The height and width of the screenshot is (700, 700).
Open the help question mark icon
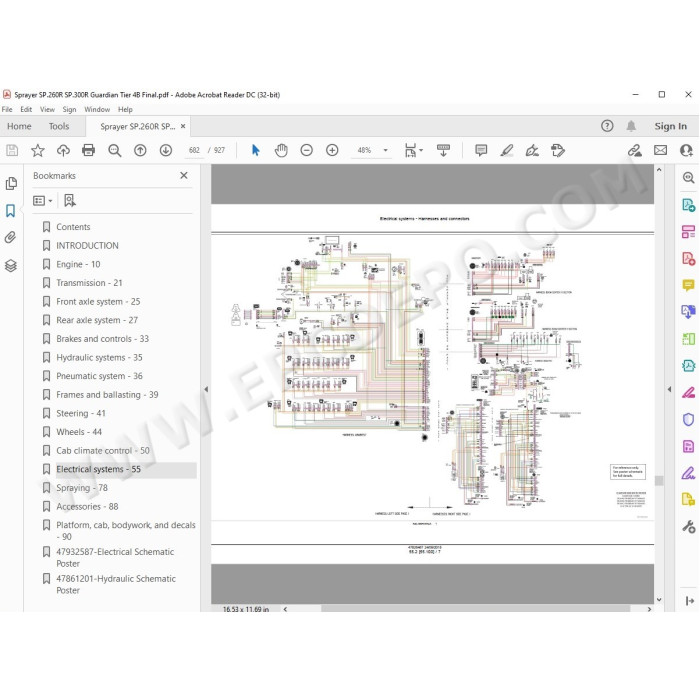click(607, 126)
